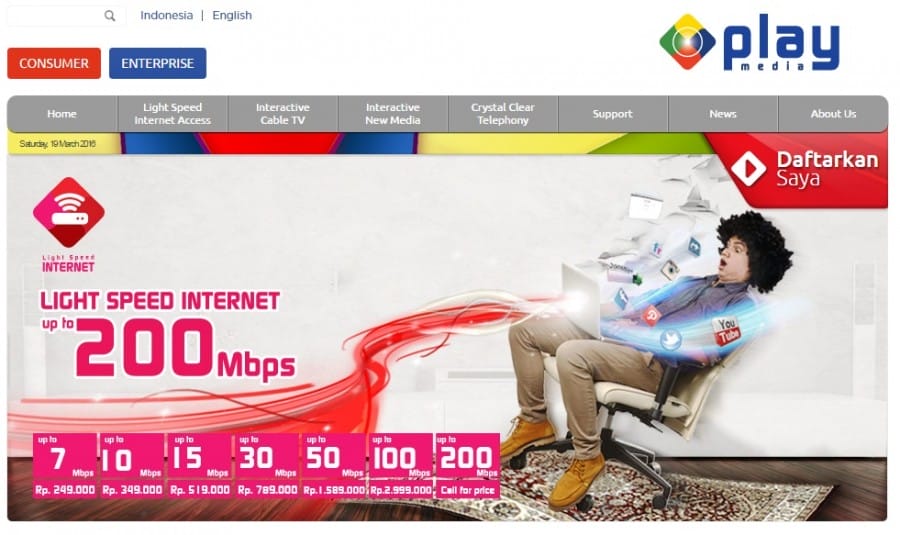This screenshot has width=900, height=535.
Task: Focus the search input field
Action: click(x=56, y=16)
